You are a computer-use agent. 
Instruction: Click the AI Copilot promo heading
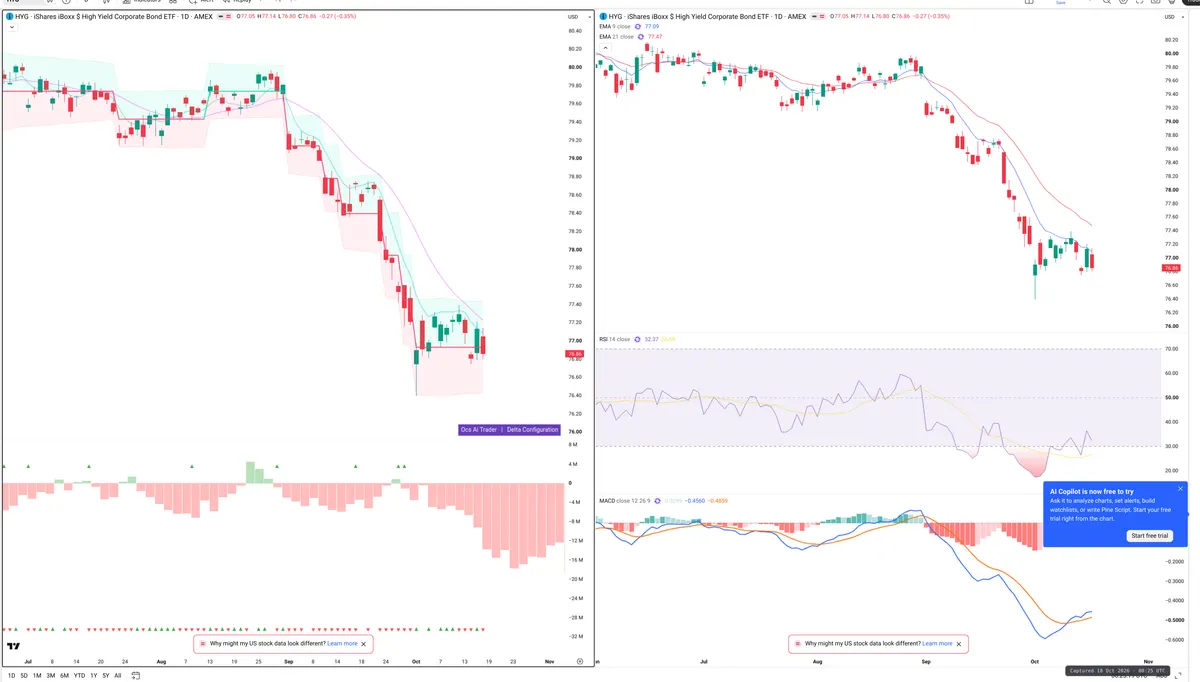click(x=1092, y=492)
